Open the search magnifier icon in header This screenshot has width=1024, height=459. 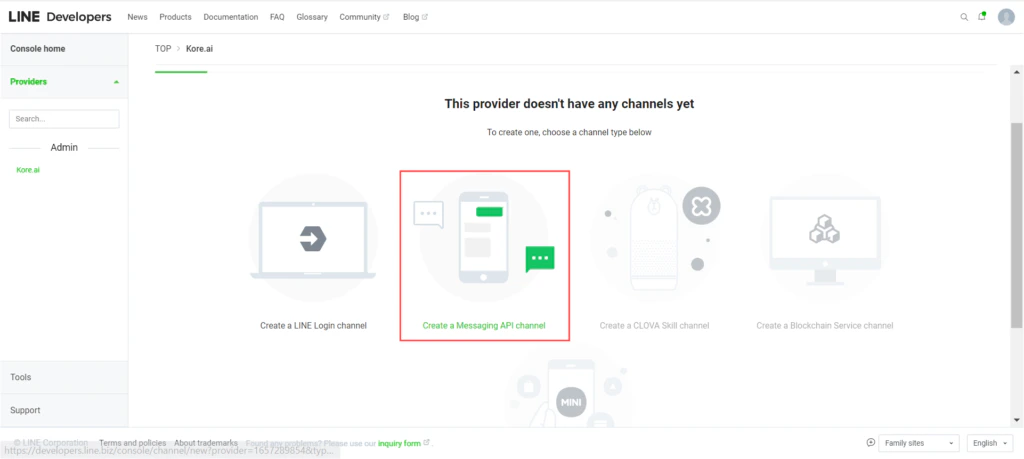click(964, 17)
